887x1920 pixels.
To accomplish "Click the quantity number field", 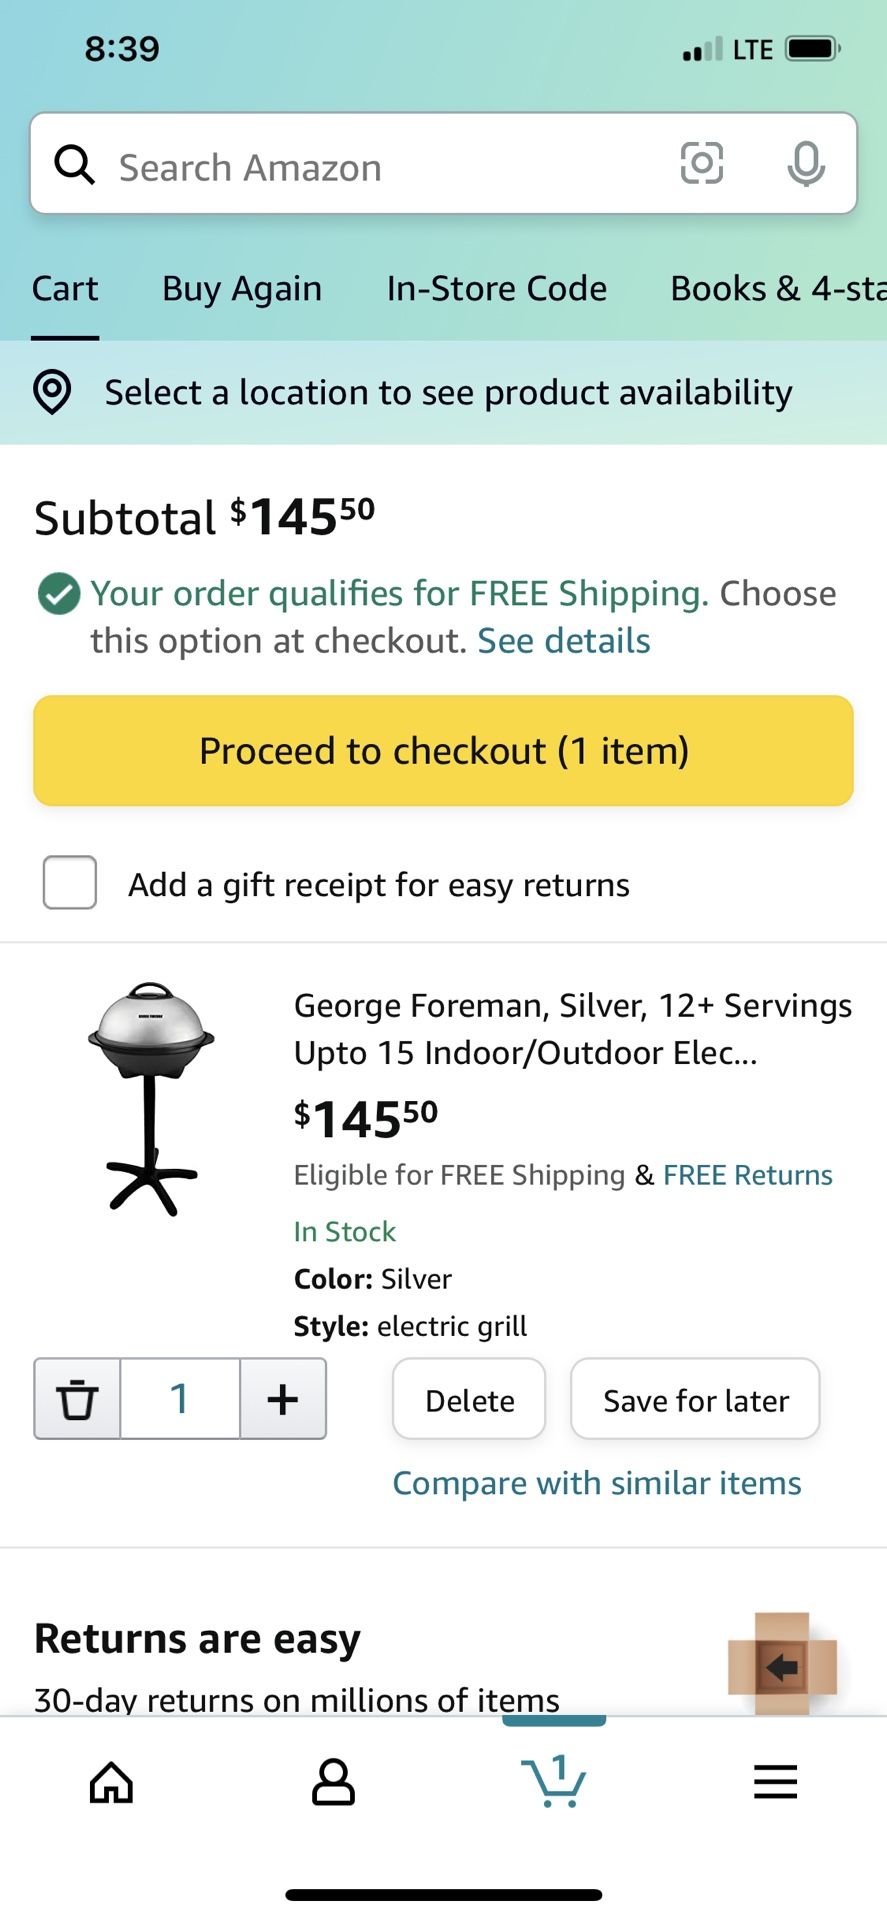I will [x=181, y=1398].
